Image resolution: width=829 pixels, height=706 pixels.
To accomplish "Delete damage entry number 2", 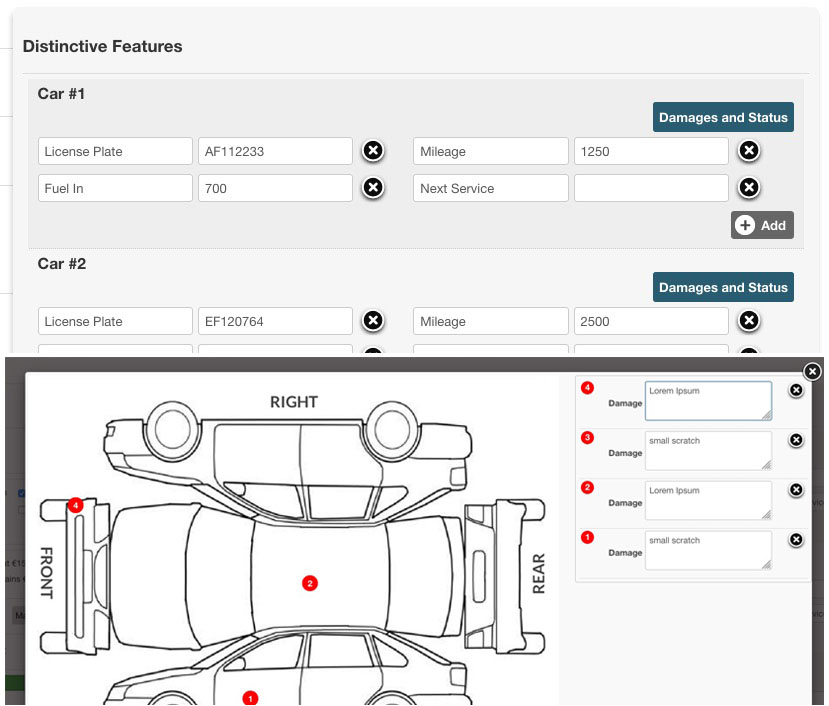I will (x=796, y=490).
